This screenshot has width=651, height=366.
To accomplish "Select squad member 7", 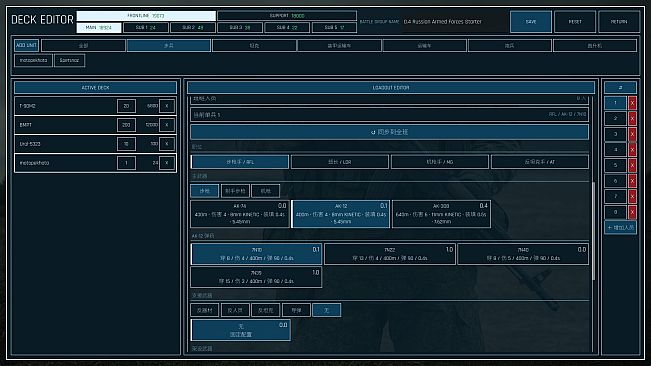I will 615,196.
